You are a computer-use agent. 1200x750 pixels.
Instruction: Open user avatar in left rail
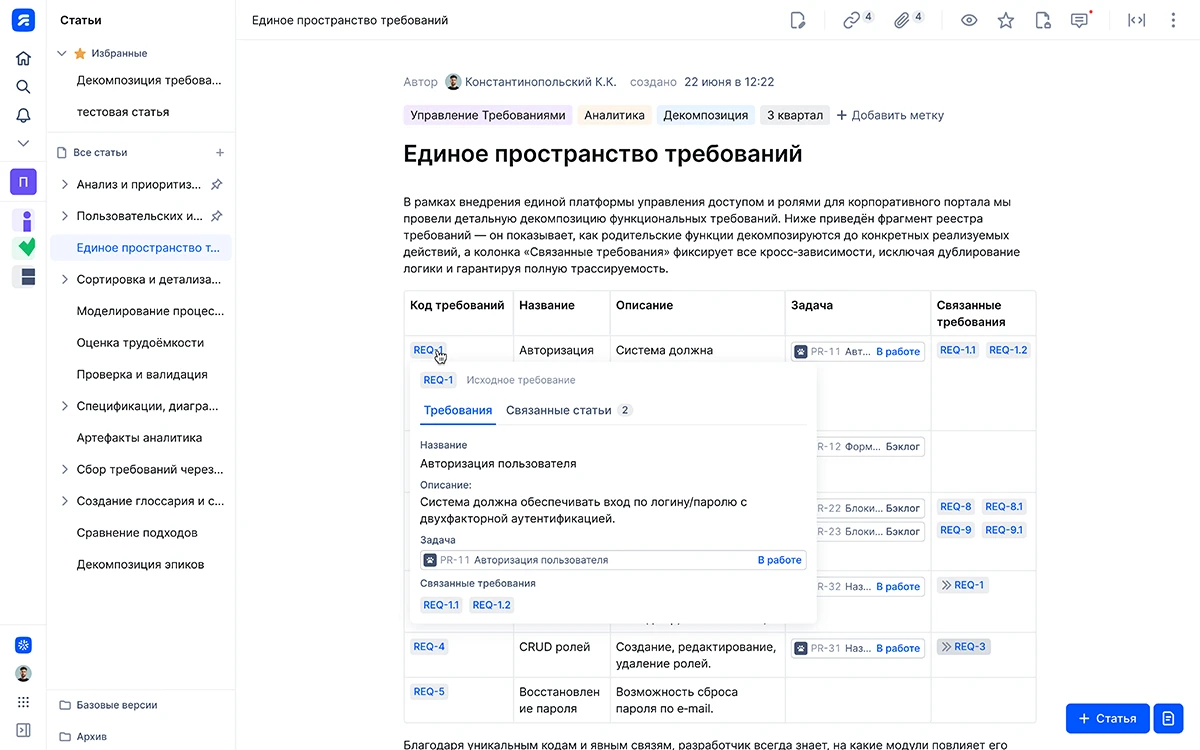coord(23,674)
